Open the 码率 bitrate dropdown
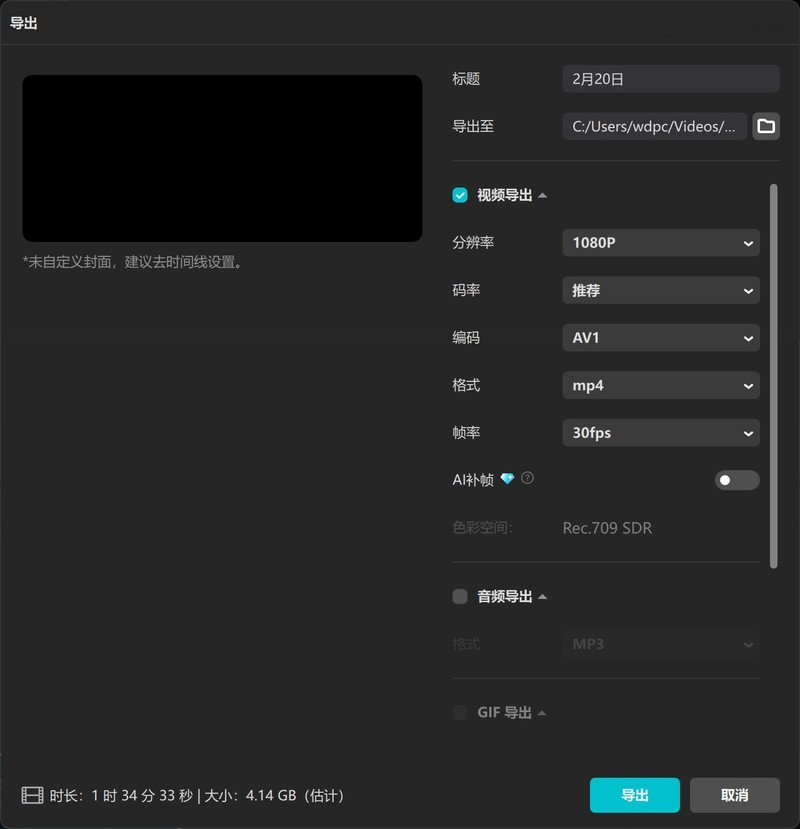 (x=660, y=290)
